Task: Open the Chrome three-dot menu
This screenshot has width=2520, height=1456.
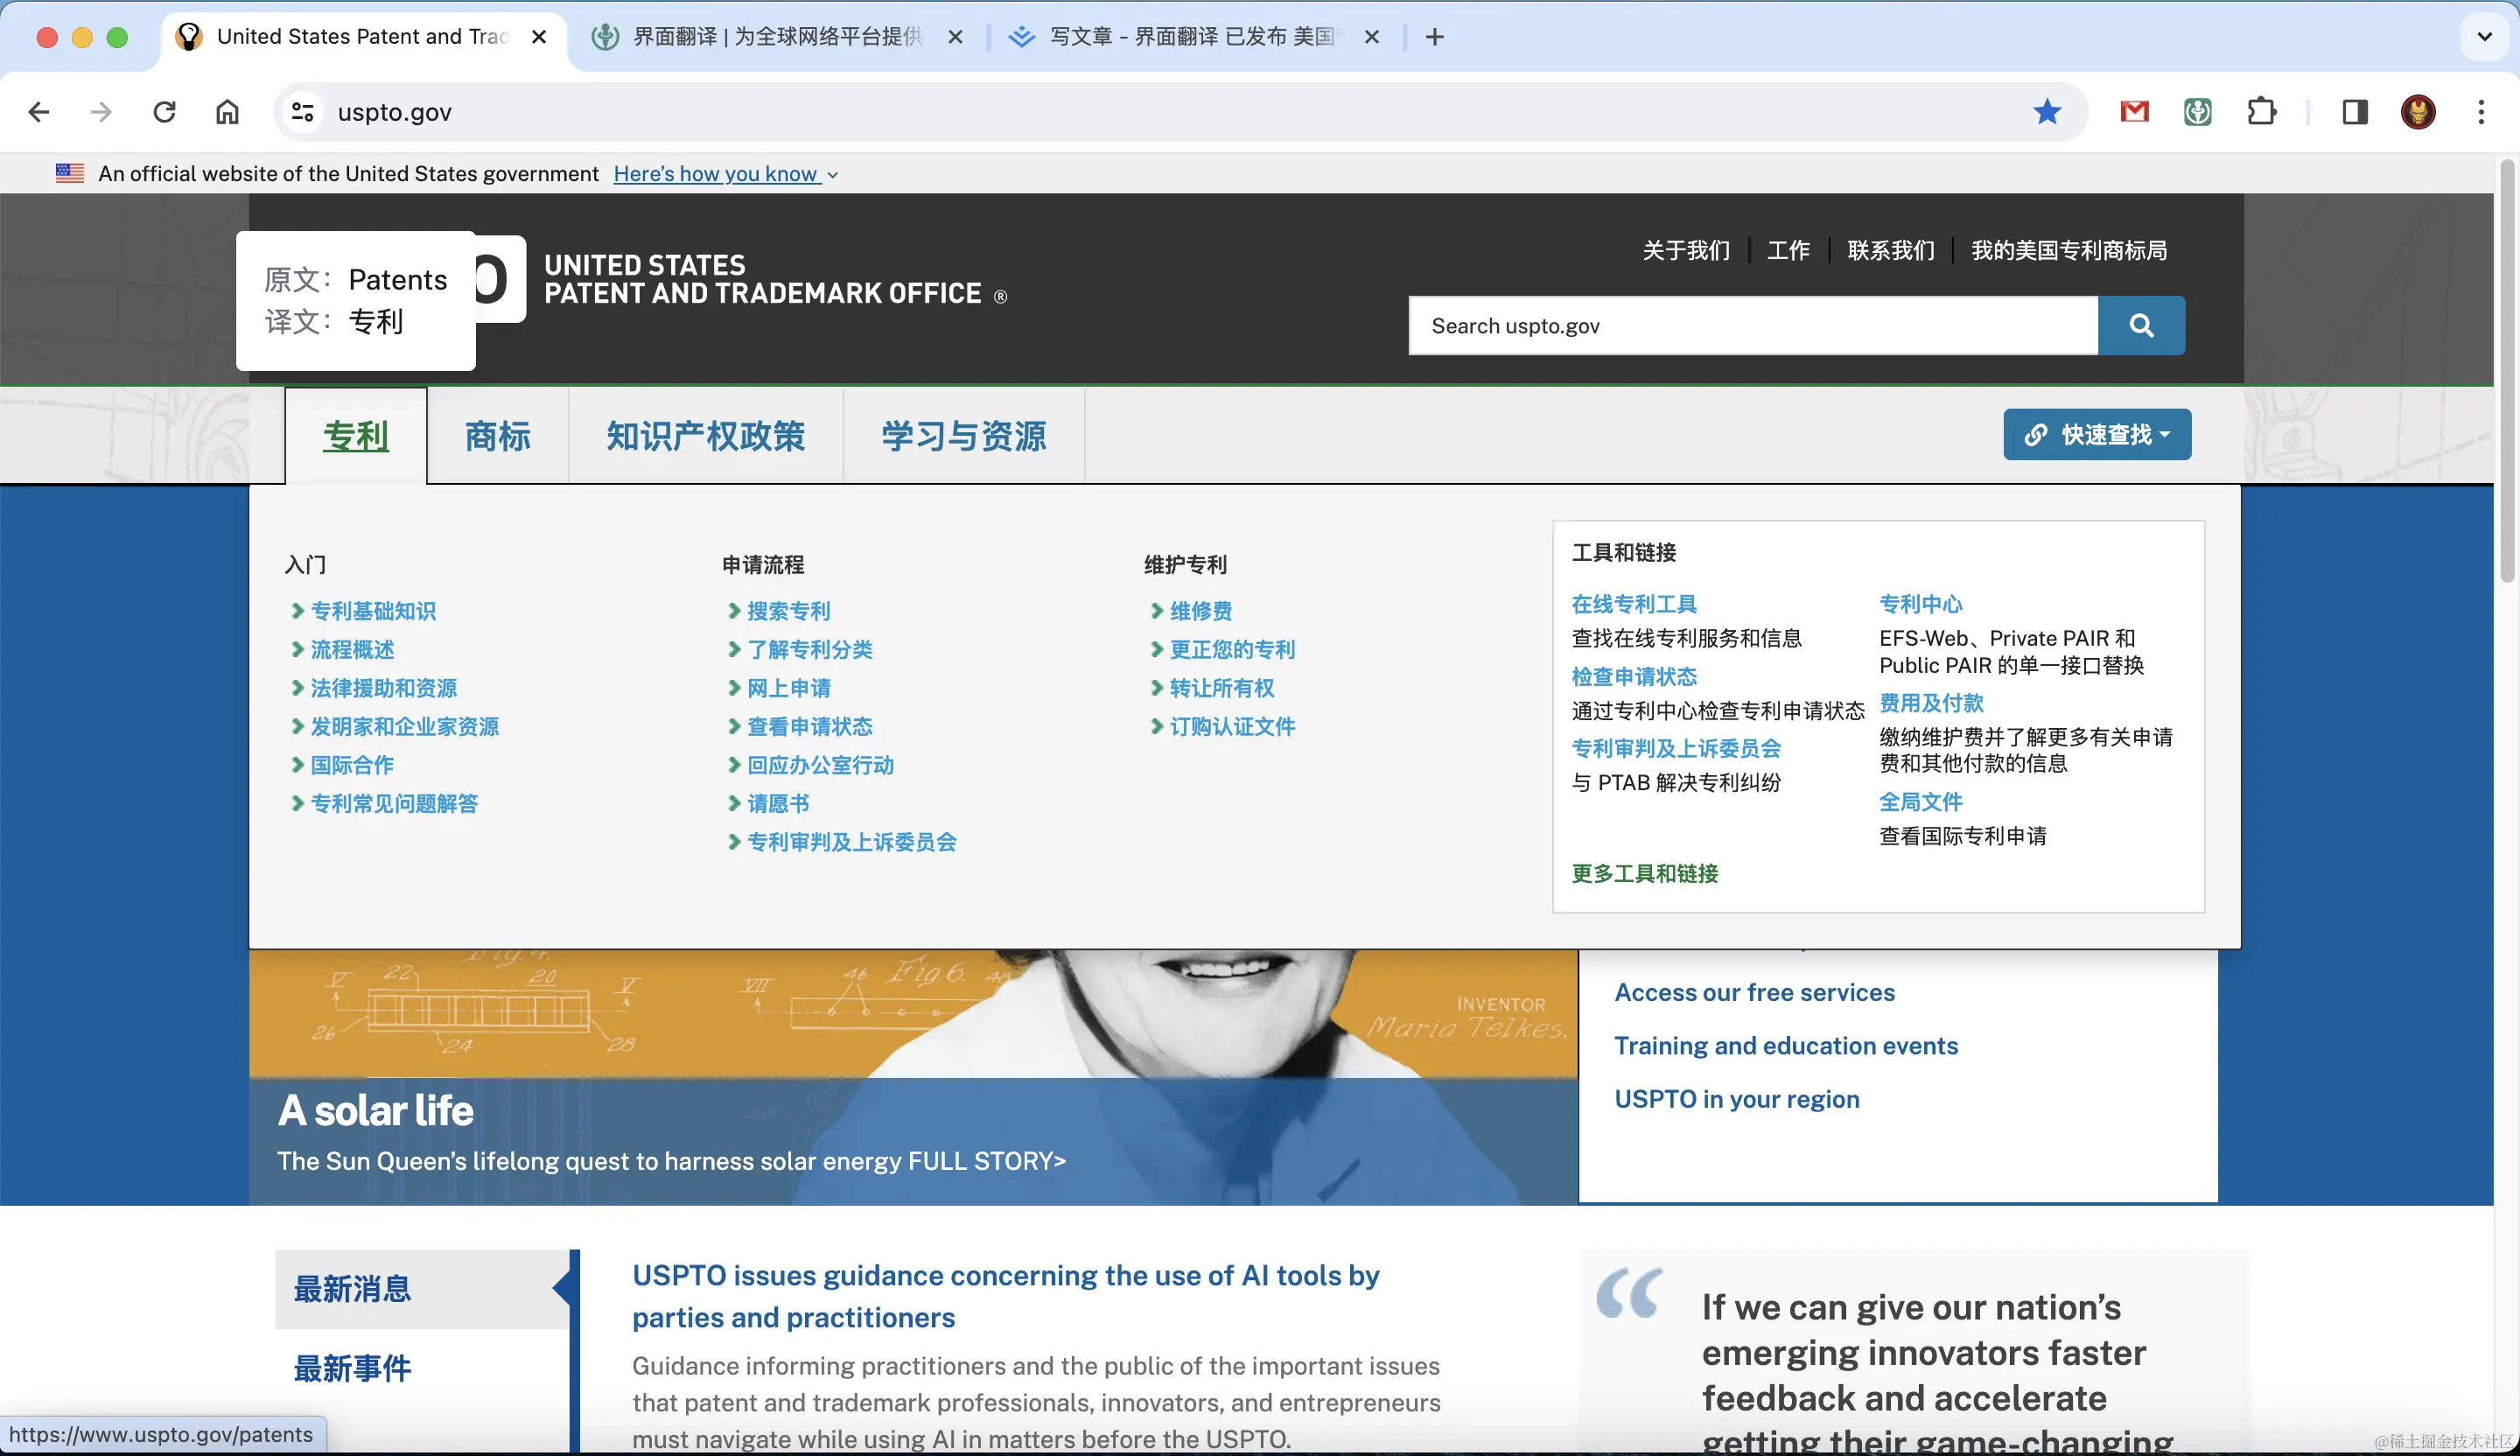Action: point(2482,111)
